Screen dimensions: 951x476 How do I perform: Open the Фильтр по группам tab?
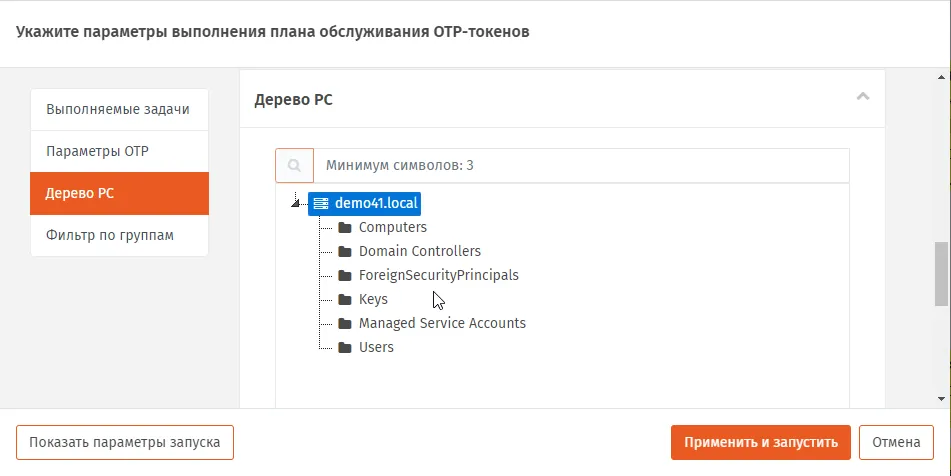click(119, 235)
